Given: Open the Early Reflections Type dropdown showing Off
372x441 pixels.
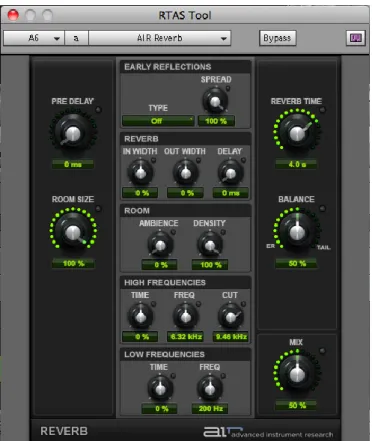Looking at the screenshot, I should 158,121.
